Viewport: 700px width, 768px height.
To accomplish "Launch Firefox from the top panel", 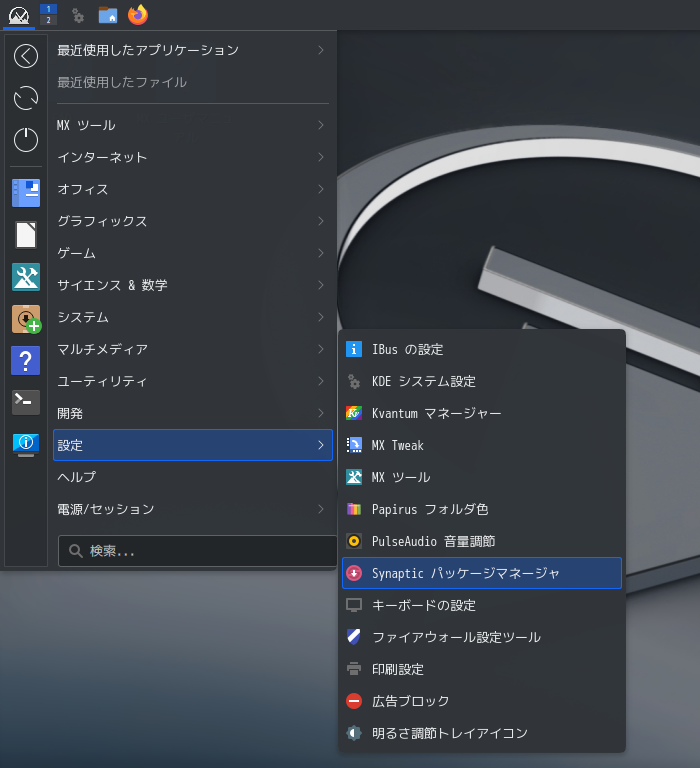I will coord(138,15).
